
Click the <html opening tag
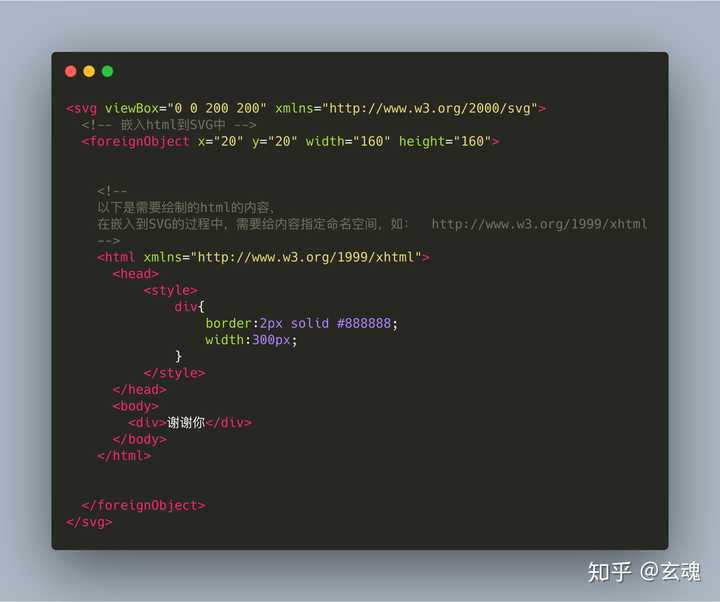click(x=116, y=257)
